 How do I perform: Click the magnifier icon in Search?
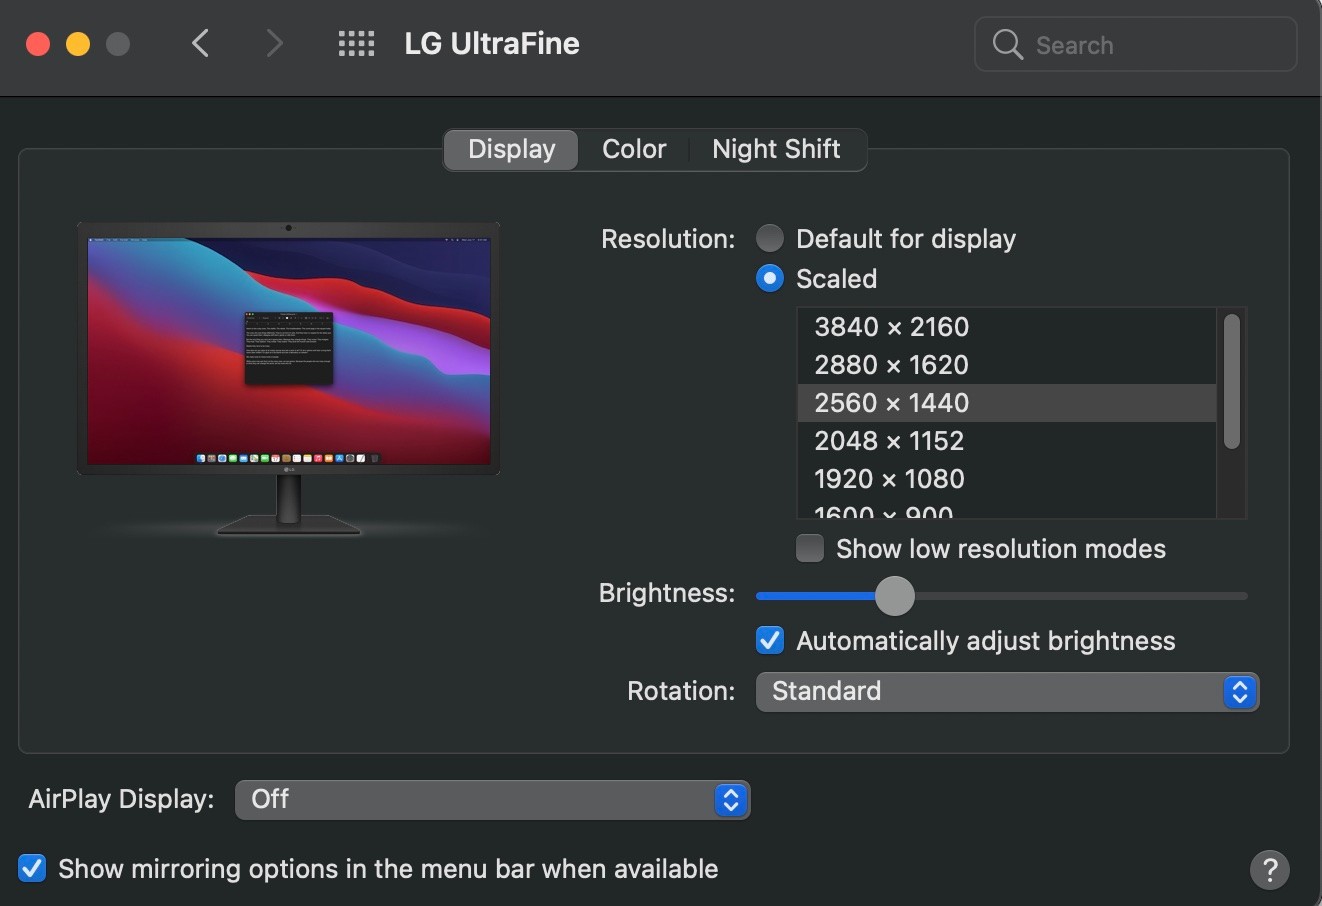tap(1007, 45)
